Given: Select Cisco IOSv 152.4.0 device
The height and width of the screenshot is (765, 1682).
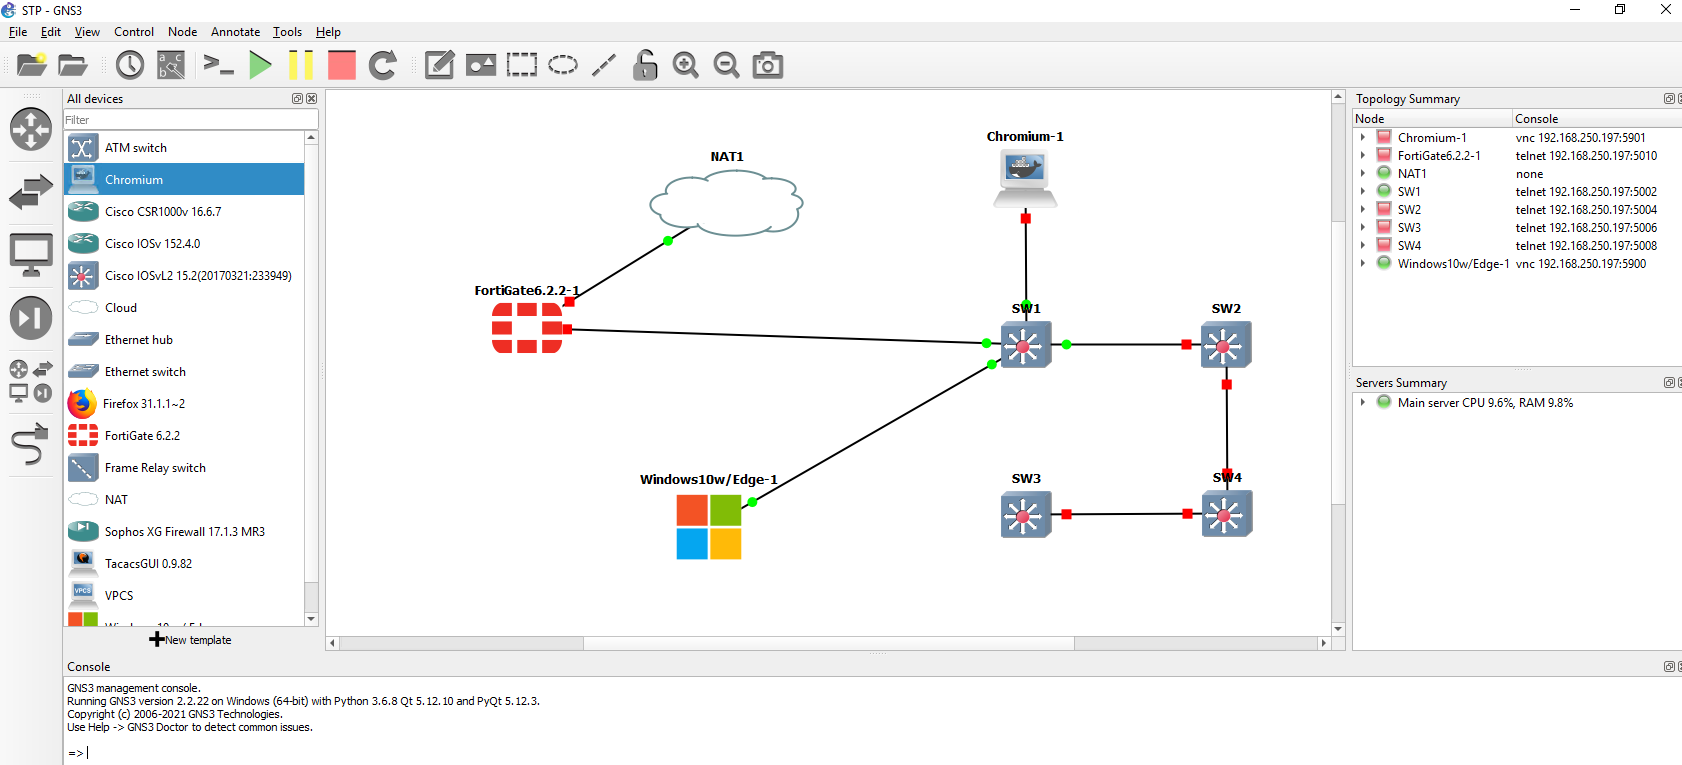Looking at the screenshot, I should click(184, 244).
